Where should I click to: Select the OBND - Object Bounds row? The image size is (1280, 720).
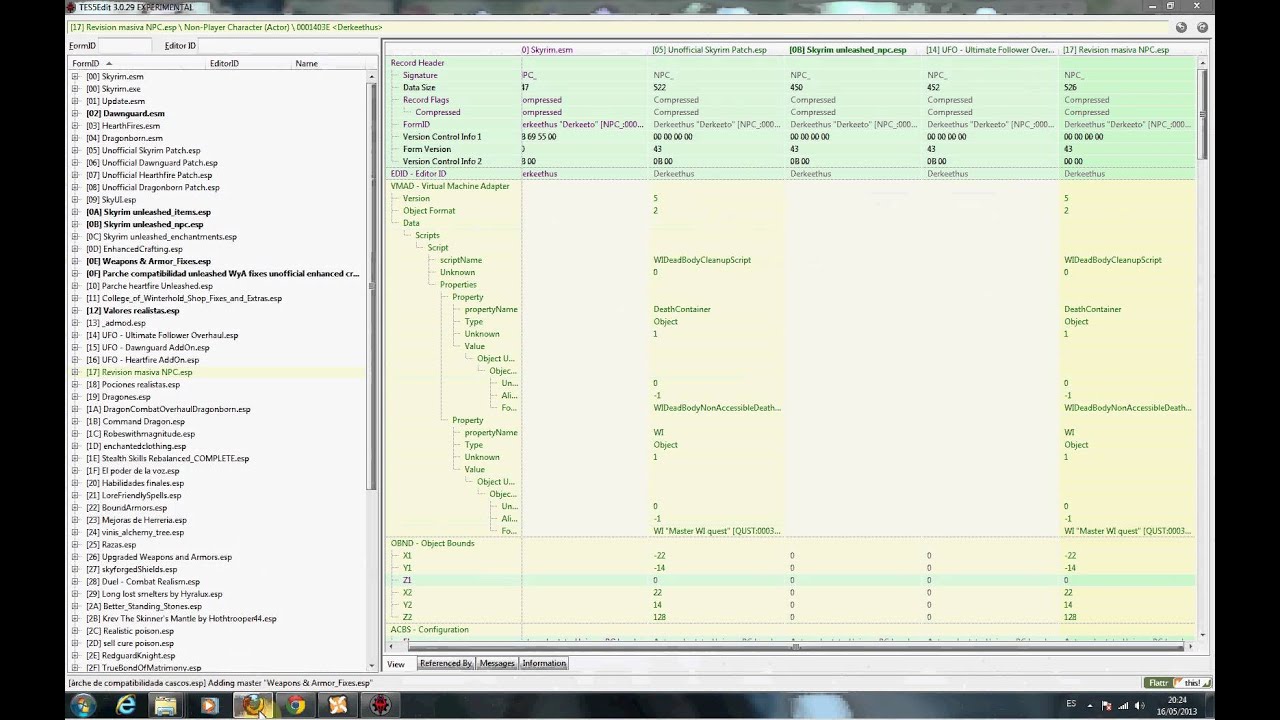[790, 543]
